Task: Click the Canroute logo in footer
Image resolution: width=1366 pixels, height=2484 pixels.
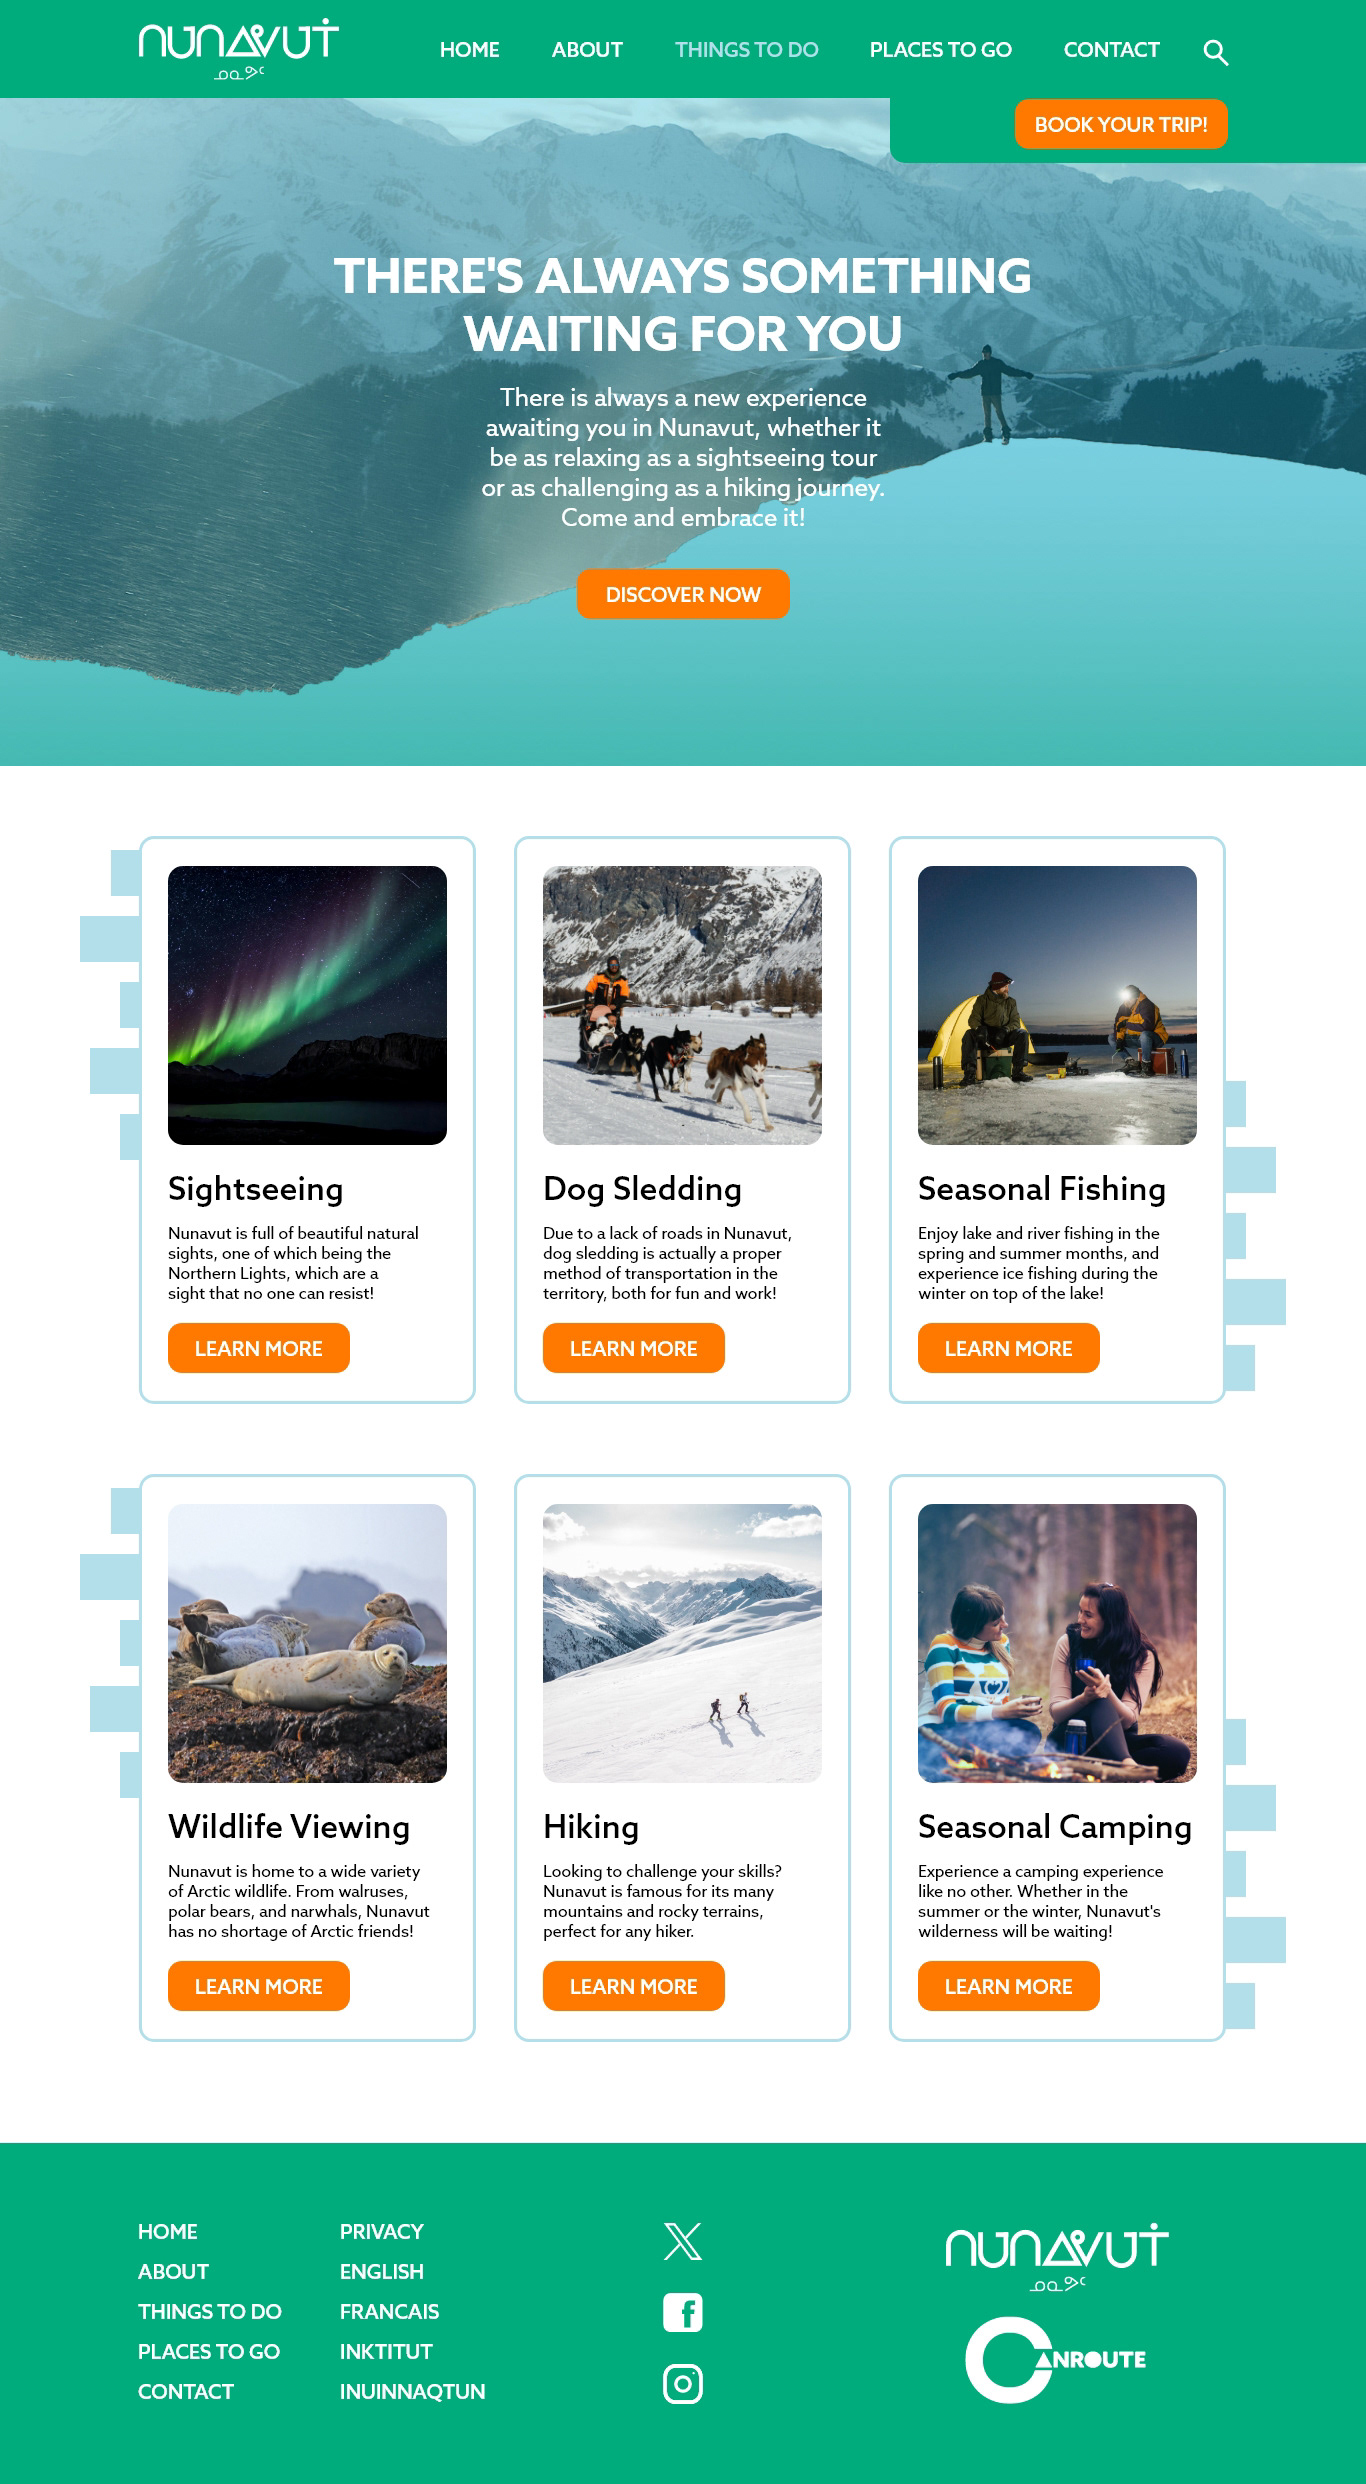Action: click(x=1056, y=2359)
